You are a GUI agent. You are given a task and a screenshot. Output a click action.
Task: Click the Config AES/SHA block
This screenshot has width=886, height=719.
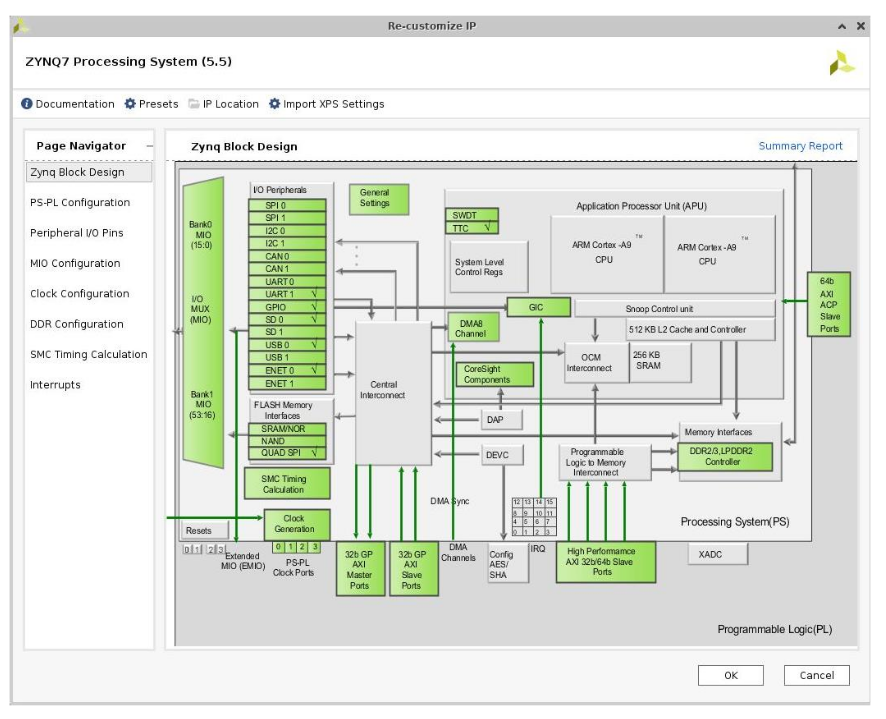click(509, 564)
